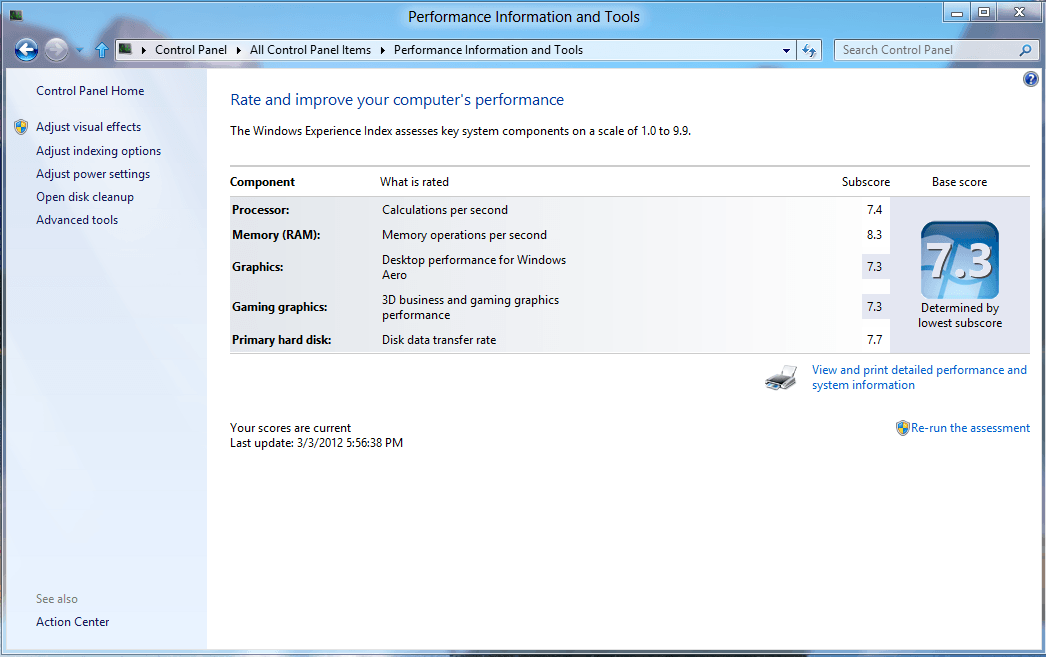Click the printer icon
Image resolution: width=1046 pixels, height=657 pixels.
point(781,378)
